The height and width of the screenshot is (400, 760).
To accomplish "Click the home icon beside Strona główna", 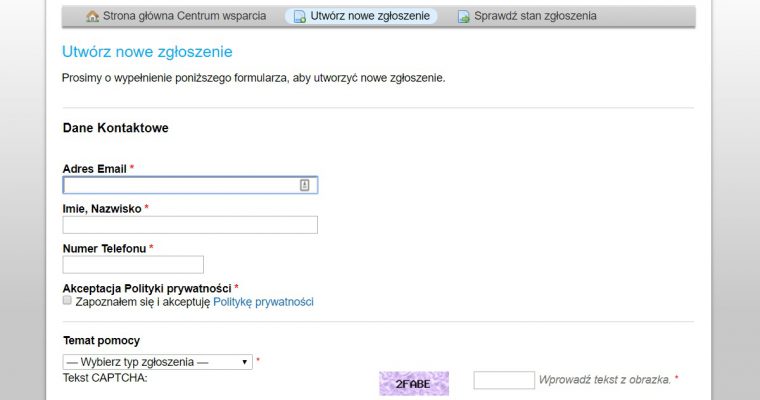I will pos(92,16).
